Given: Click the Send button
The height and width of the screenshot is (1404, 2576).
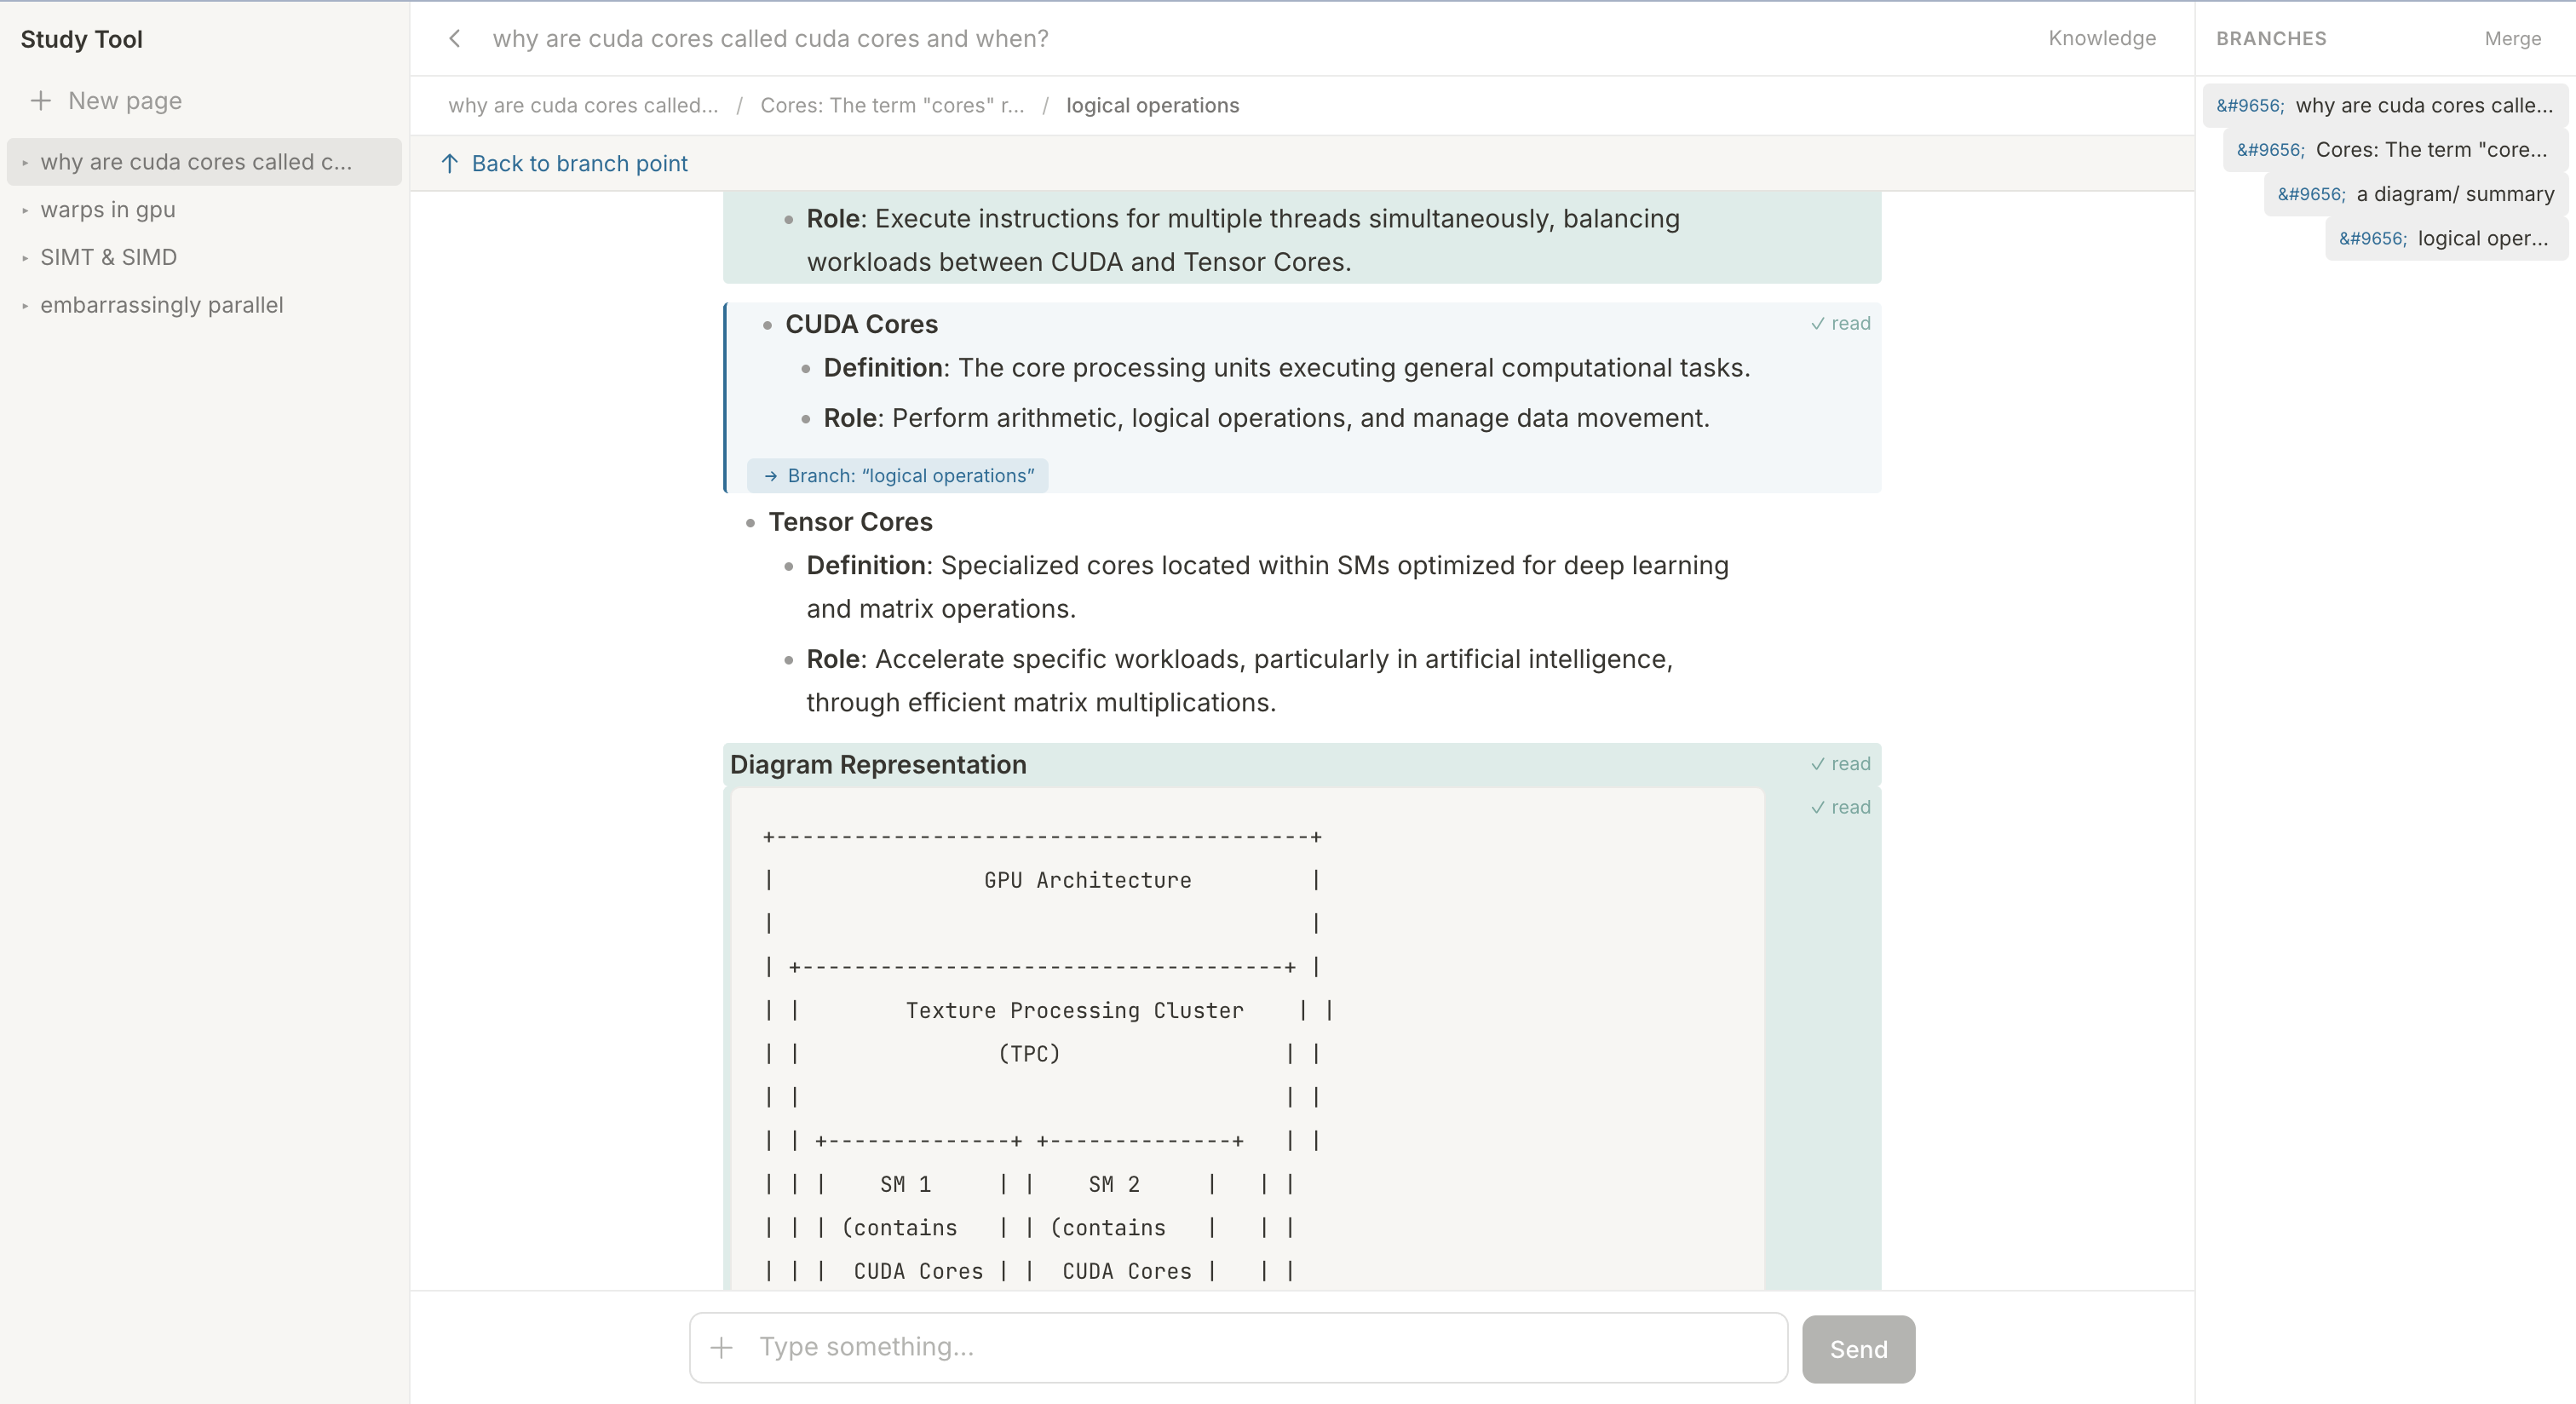Looking at the screenshot, I should 1858,1348.
